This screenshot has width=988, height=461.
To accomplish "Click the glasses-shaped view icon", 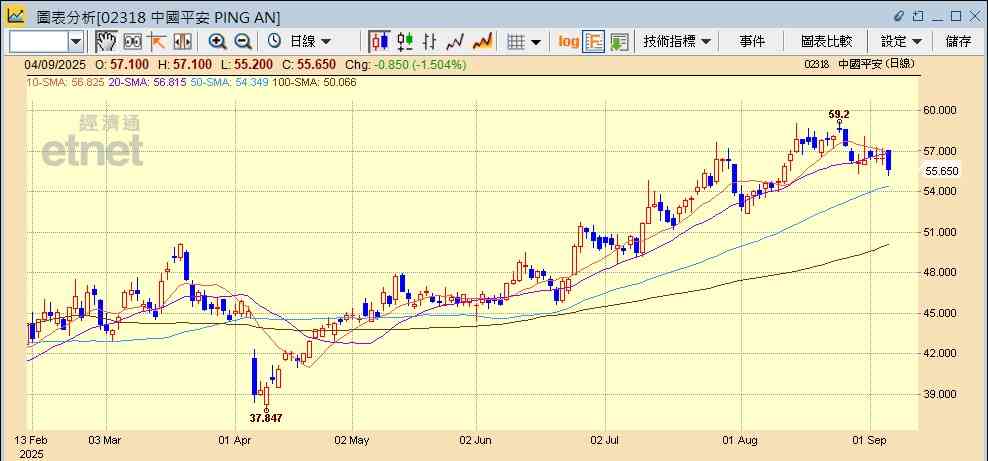I will 132,42.
